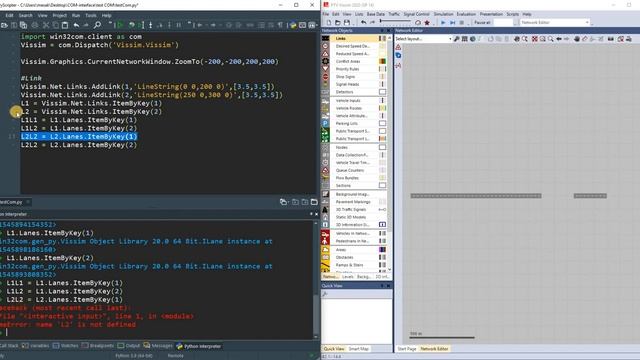This screenshot has height=360, width=640.
Task: Click the Pause at input field
Action: click(x=503, y=22)
